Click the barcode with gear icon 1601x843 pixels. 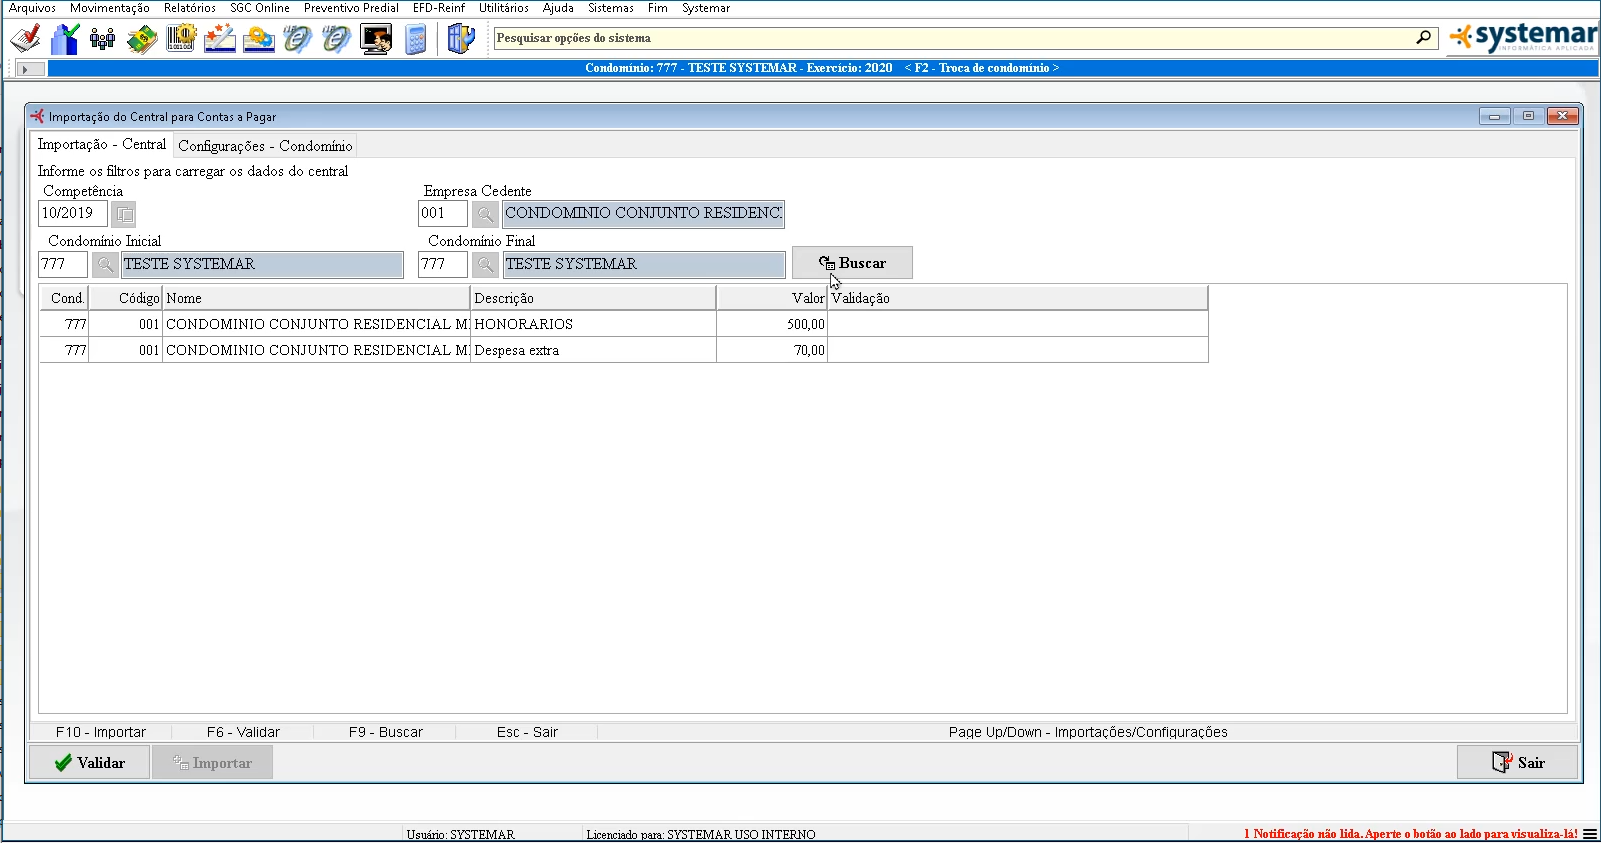point(181,39)
